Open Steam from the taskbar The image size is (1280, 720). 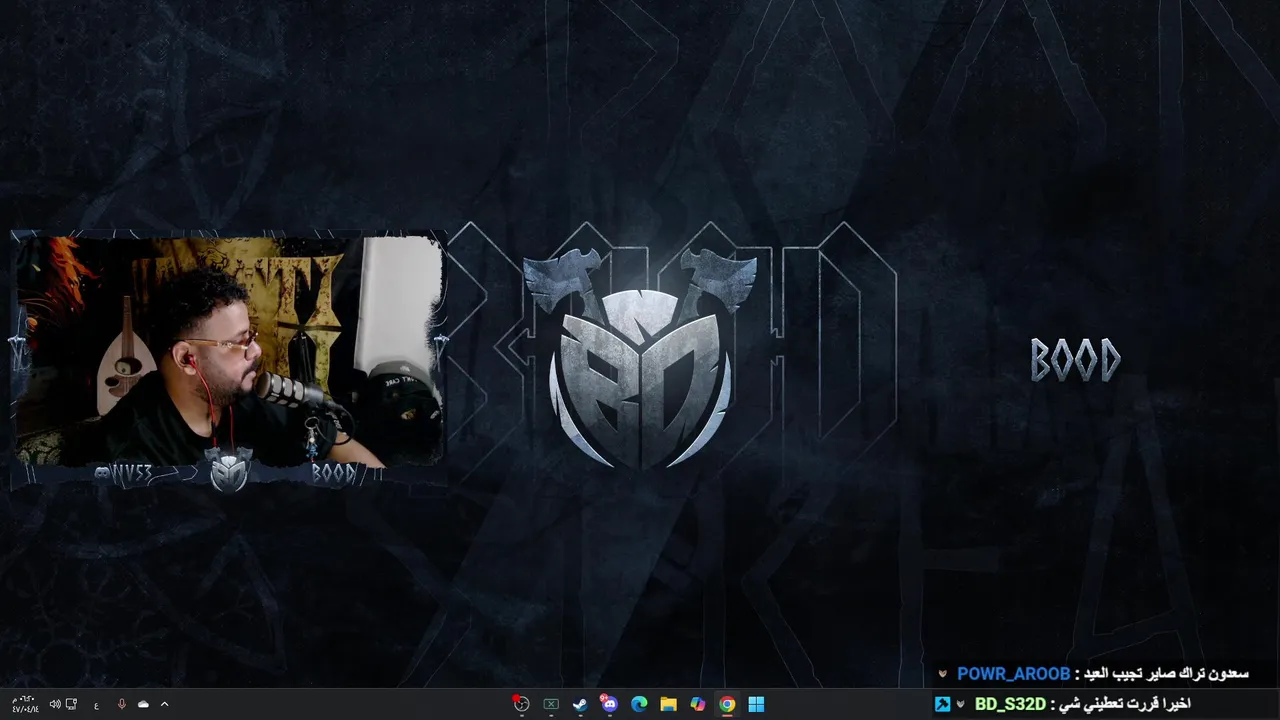pyautogui.click(x=580, y=704)
